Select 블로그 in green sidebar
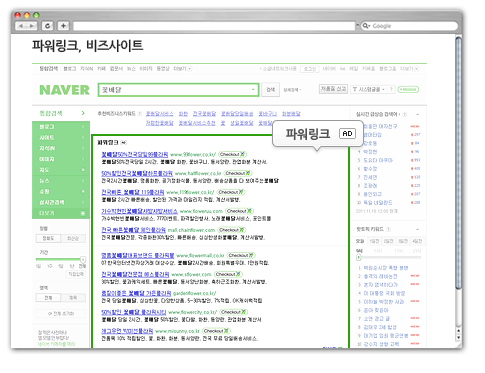Image resolution: width=485 pixels, height=373 pixels. click(61, 127)
